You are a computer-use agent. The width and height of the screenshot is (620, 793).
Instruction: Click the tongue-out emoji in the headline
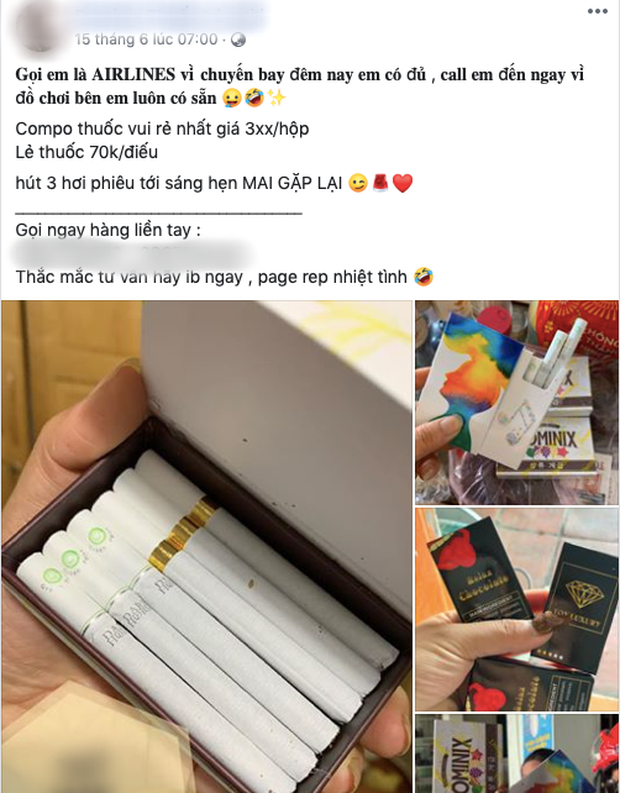[x=232, y=98]
